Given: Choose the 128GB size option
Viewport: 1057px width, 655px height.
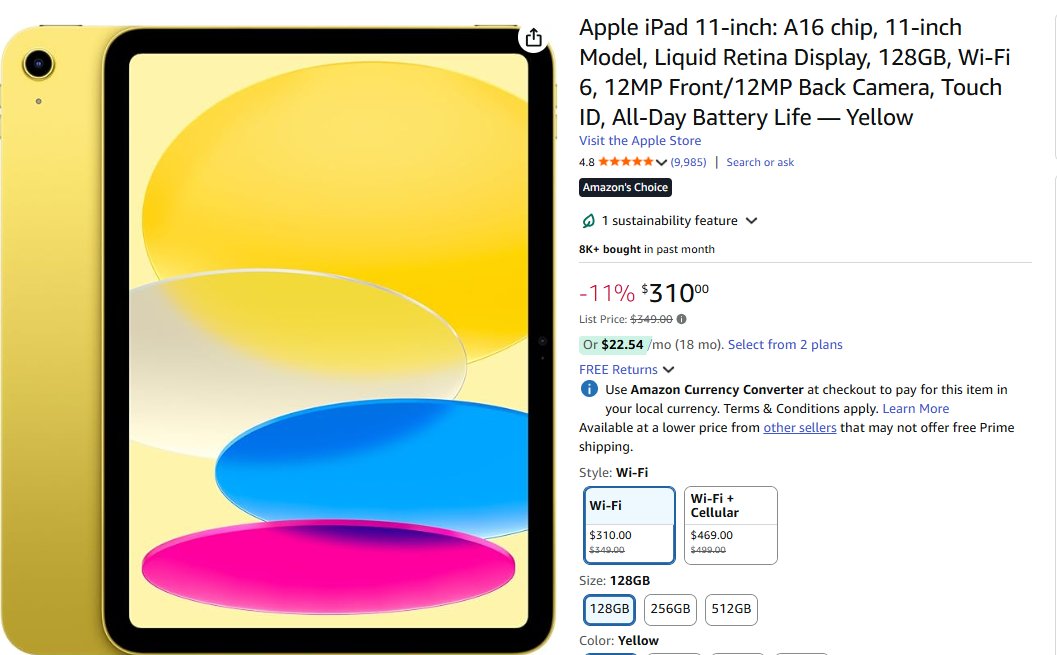Looking at the screenshot, I should [610, 609].
